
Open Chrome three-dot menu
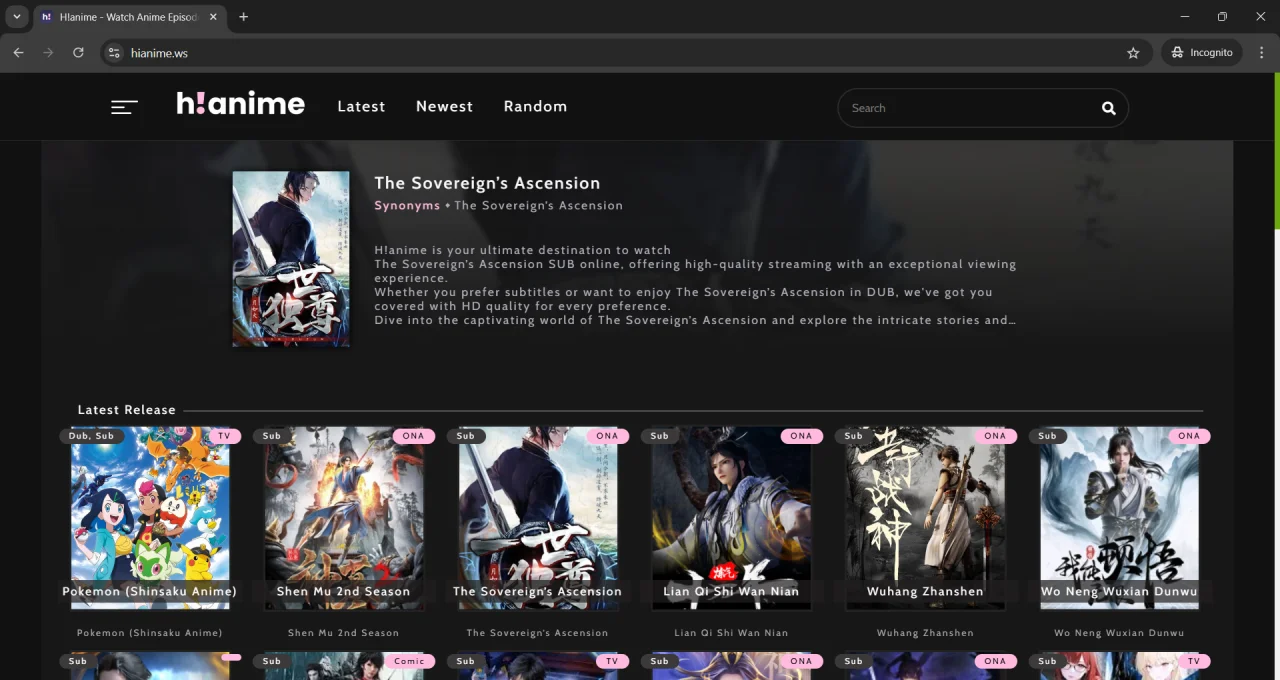(1261, 52)
